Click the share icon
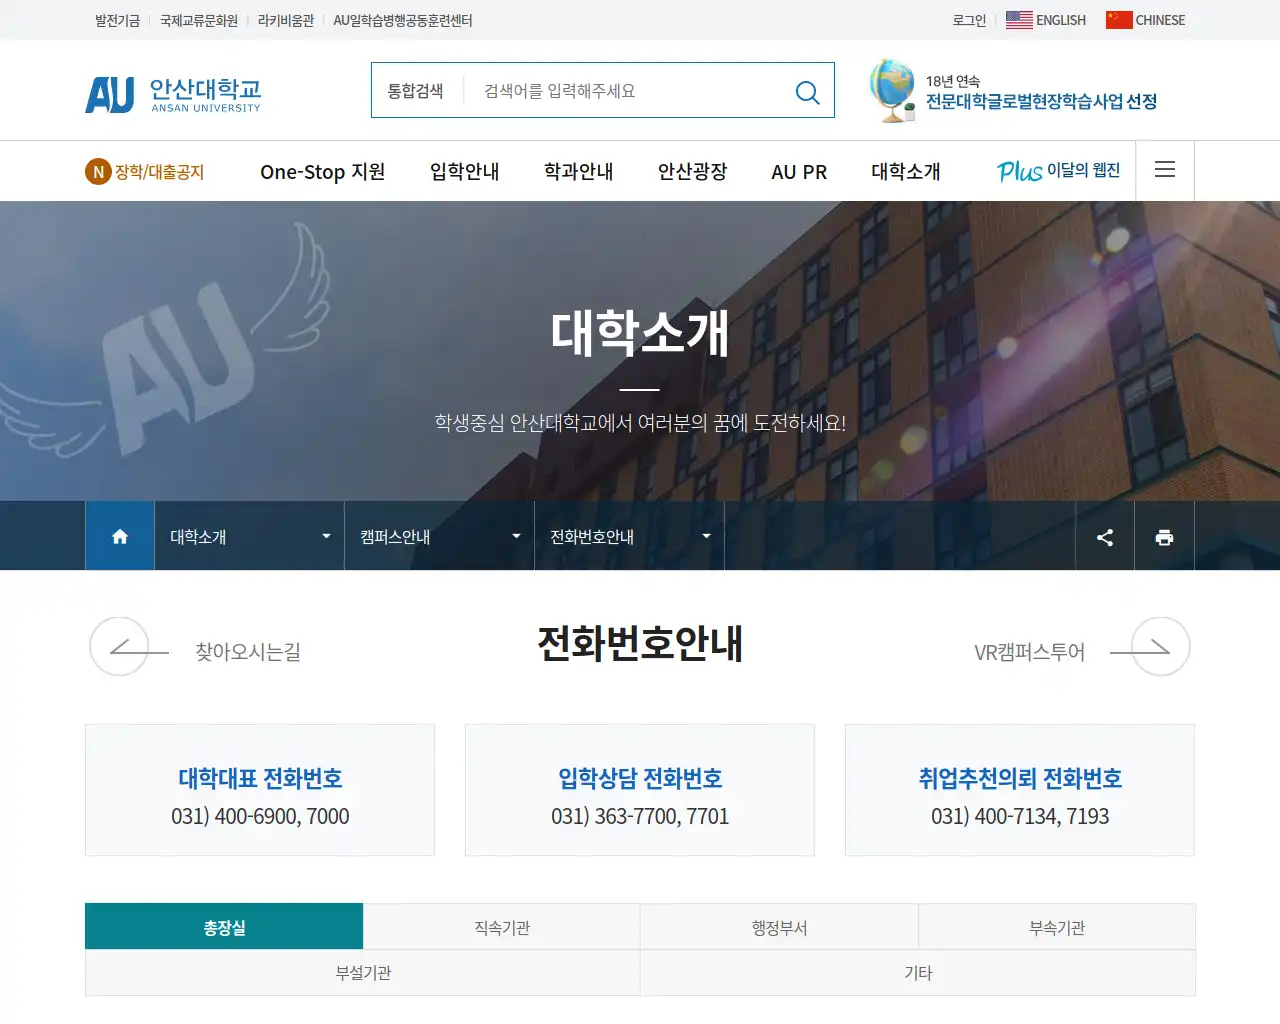1280x1024 pixels. click(1104, 536)
